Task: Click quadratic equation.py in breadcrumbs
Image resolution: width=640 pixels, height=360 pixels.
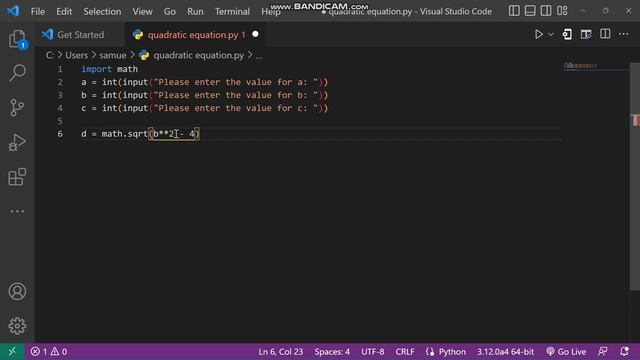Action: click(198, 55)
